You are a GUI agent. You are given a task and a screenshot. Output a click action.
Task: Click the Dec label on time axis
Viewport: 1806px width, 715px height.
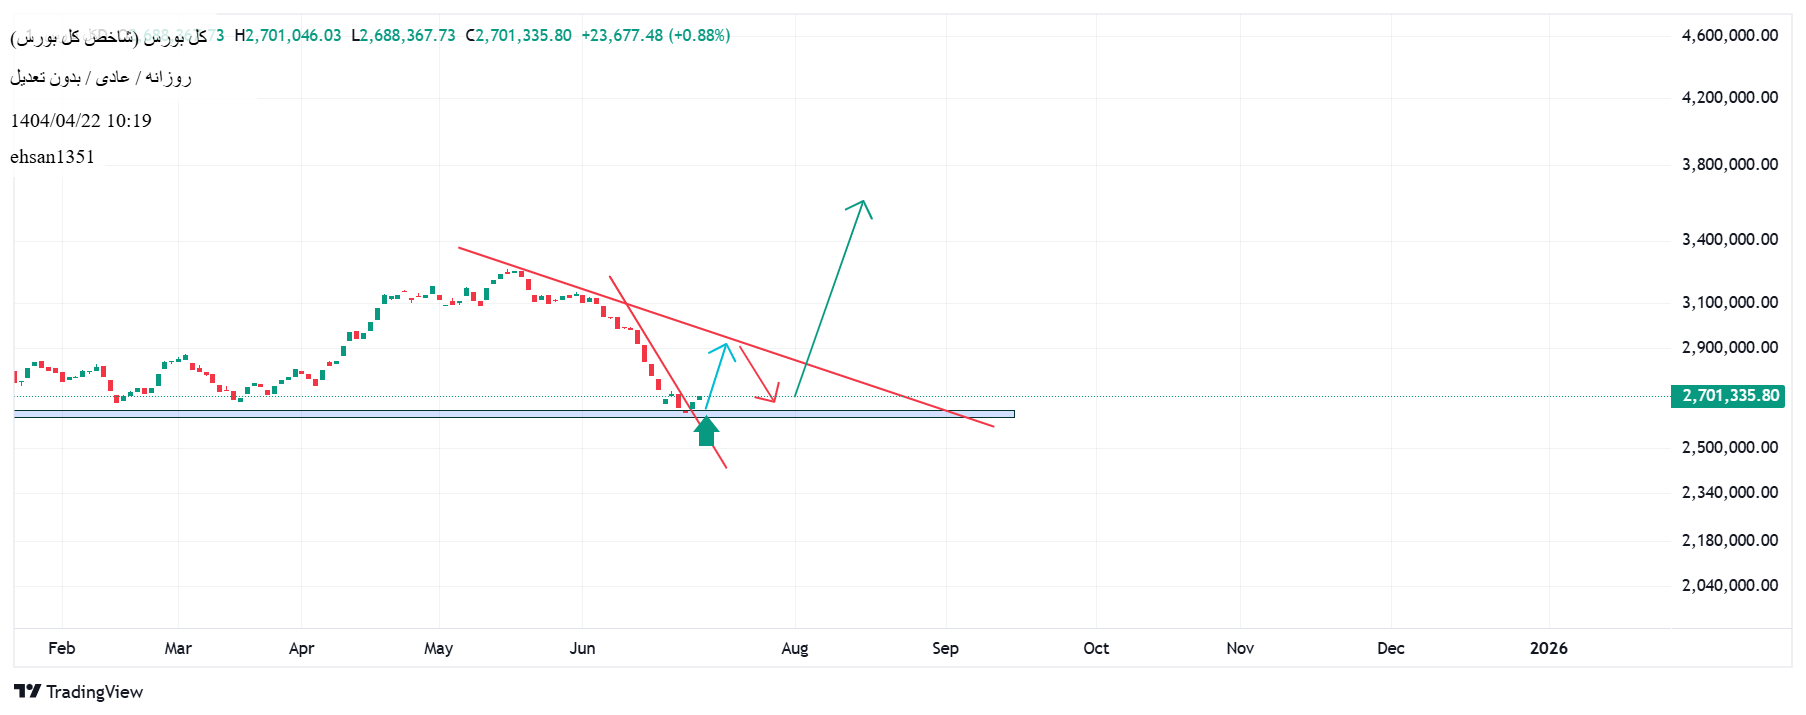[x=1391, y=648]
